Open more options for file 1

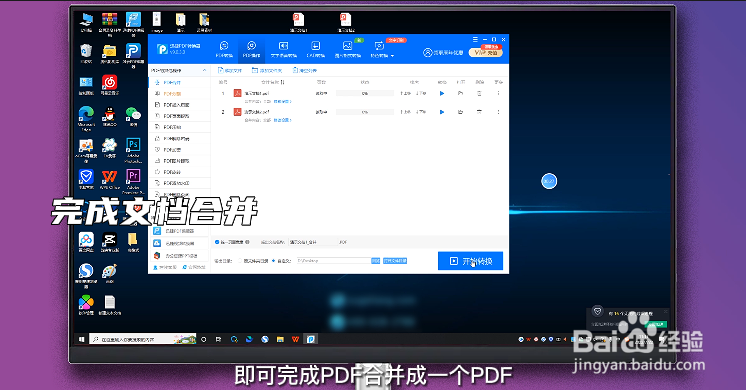(498, 93)
